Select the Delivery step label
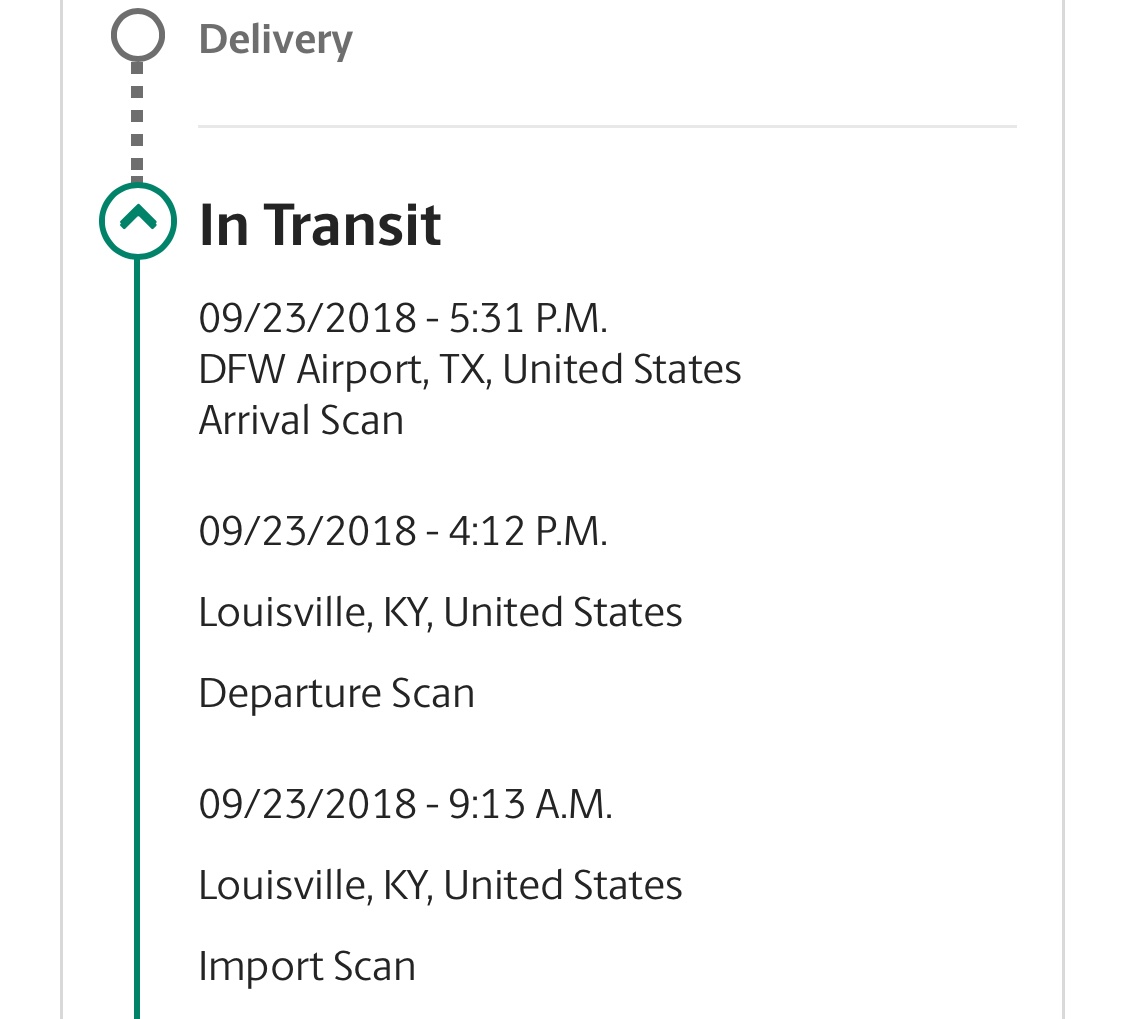1125x1019 pixels. point(276,40)
